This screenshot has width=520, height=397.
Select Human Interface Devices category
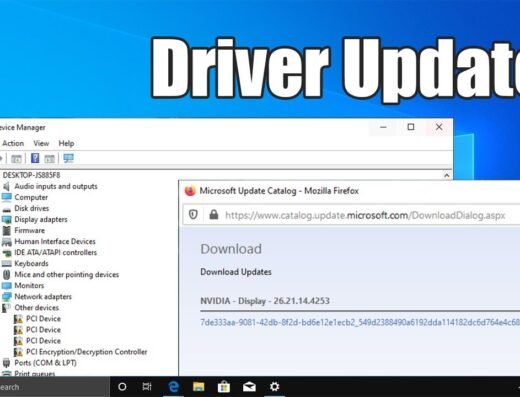tap(55, 241)
